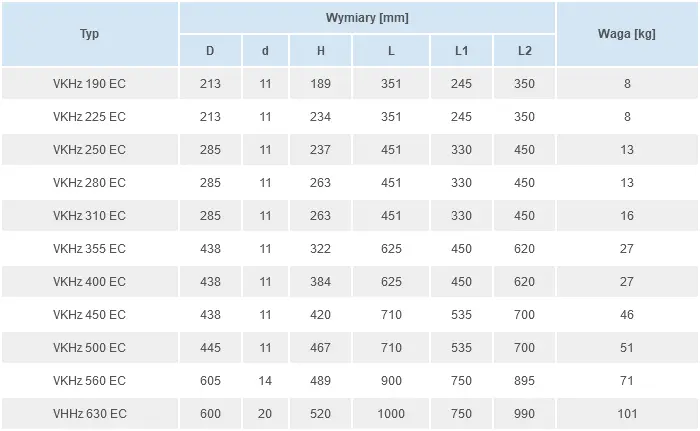This screenshot has width=700, height=431.
Task: Click the Waga [kg] column header
Action: (x=627, y=34)
